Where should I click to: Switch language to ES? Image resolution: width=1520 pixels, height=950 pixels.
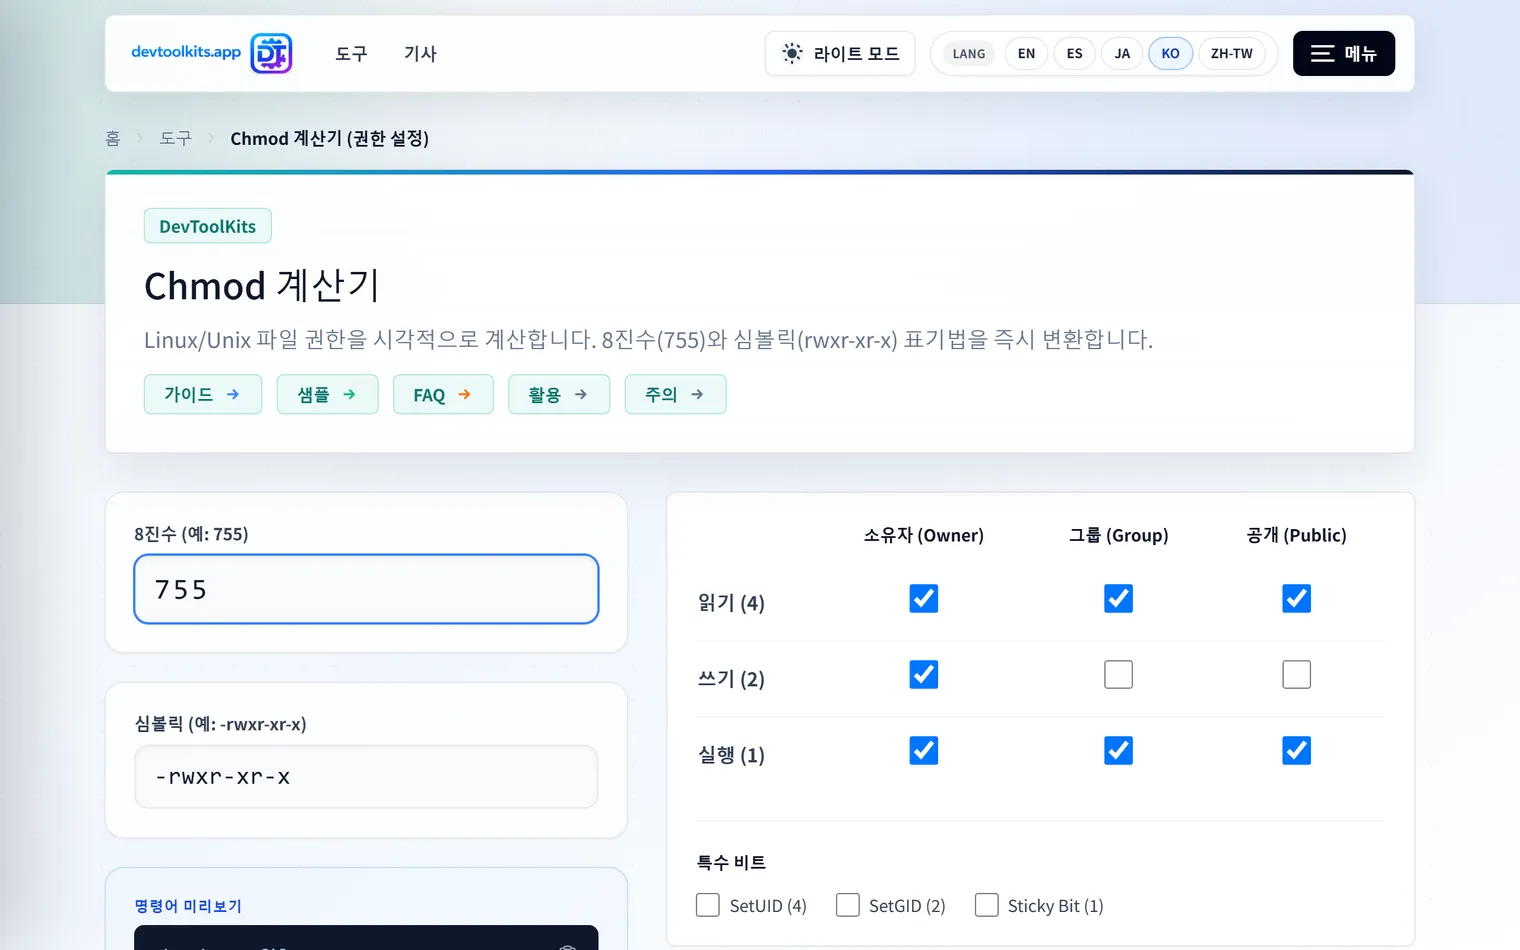click(1074, 53)
